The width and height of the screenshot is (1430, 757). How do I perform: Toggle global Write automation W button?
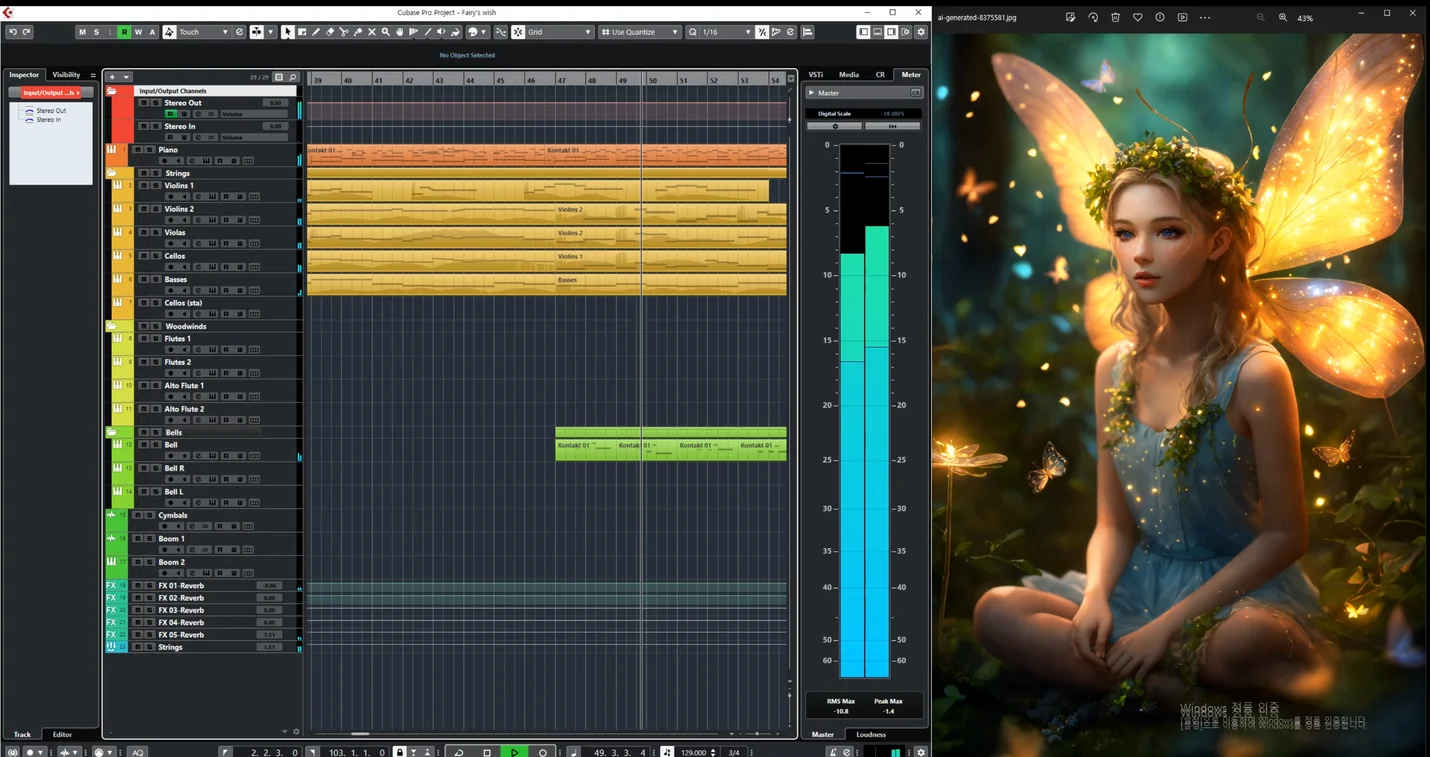tap(138, 32)
